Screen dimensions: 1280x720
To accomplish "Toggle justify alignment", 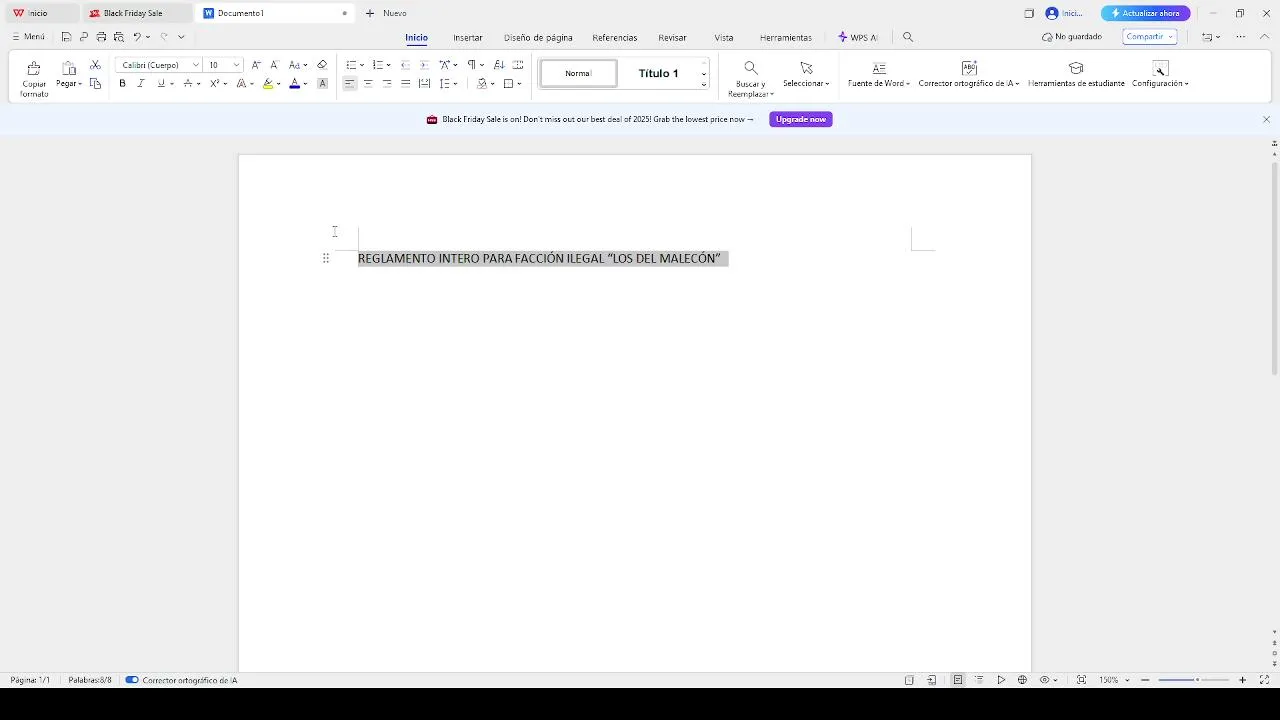I will pos(405,84).
